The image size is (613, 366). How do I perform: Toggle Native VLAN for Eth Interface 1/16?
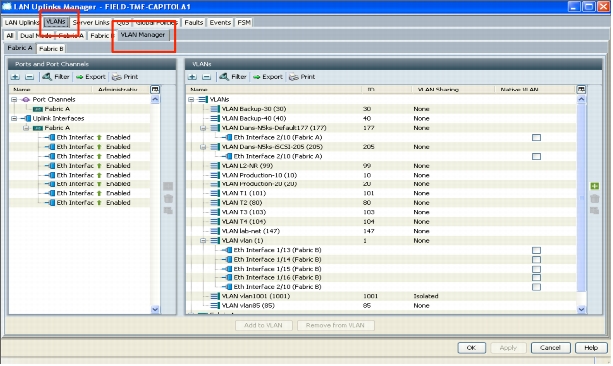click(x=536, y=278)
